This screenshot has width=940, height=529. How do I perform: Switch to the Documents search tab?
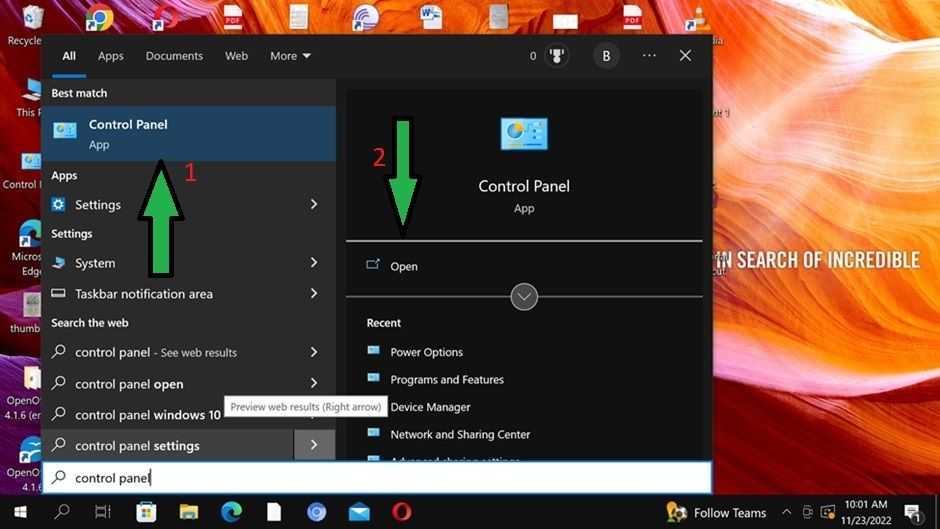tap(174, 56)
